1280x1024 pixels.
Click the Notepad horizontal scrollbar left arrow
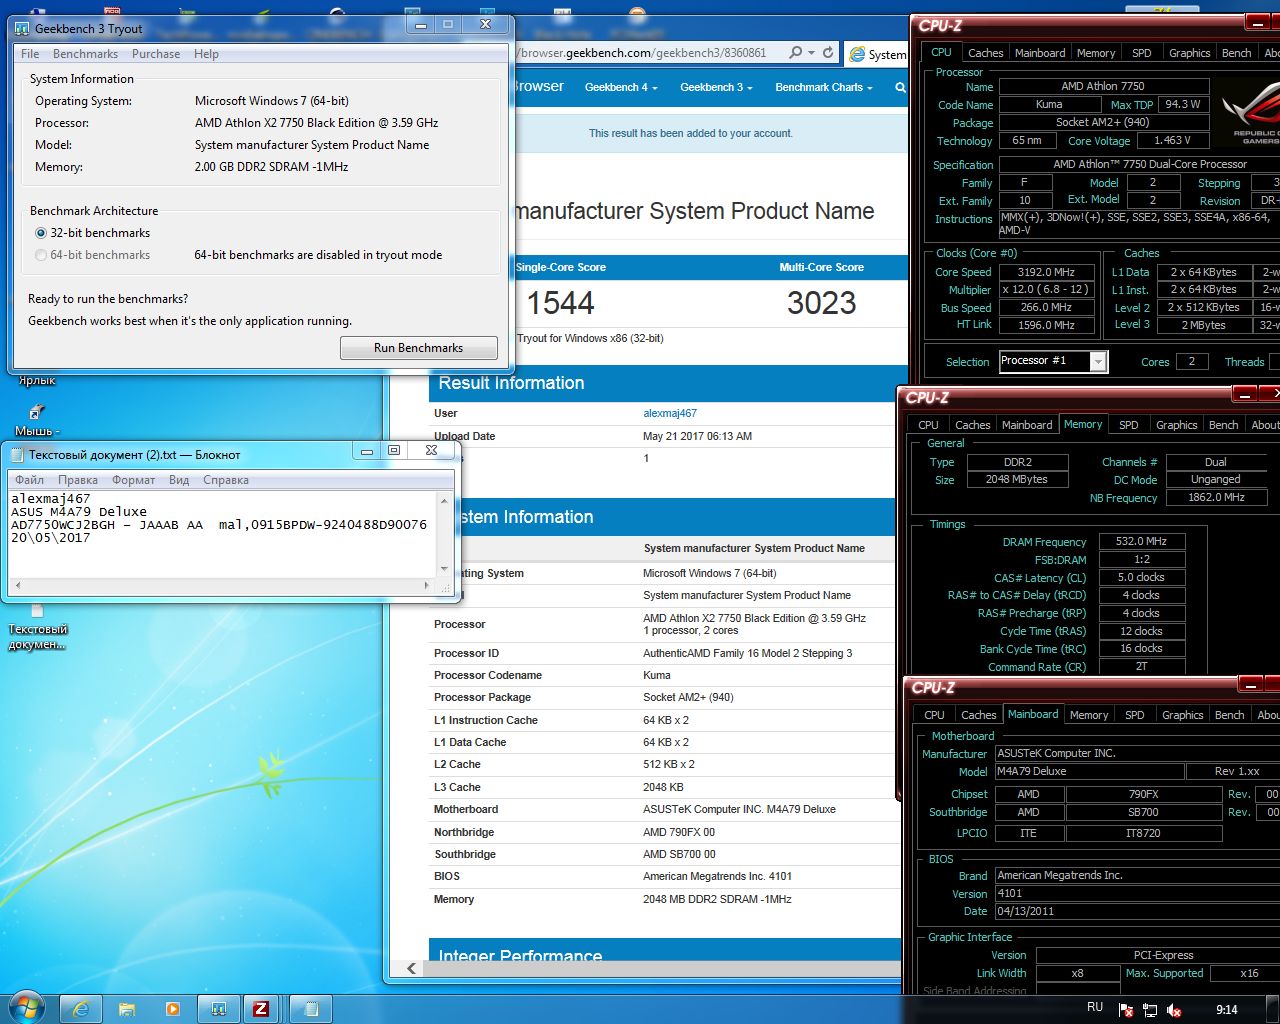[17, 585]
